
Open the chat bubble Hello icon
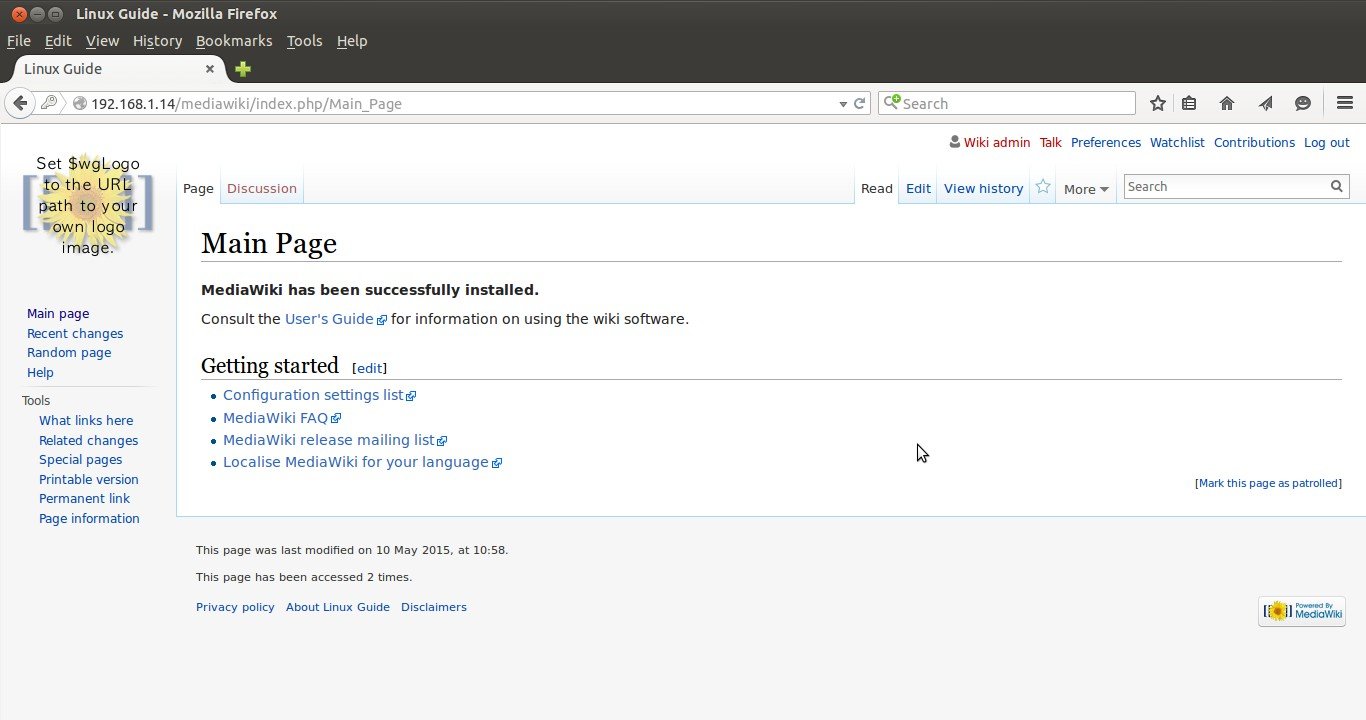[x=1303, y=103]
